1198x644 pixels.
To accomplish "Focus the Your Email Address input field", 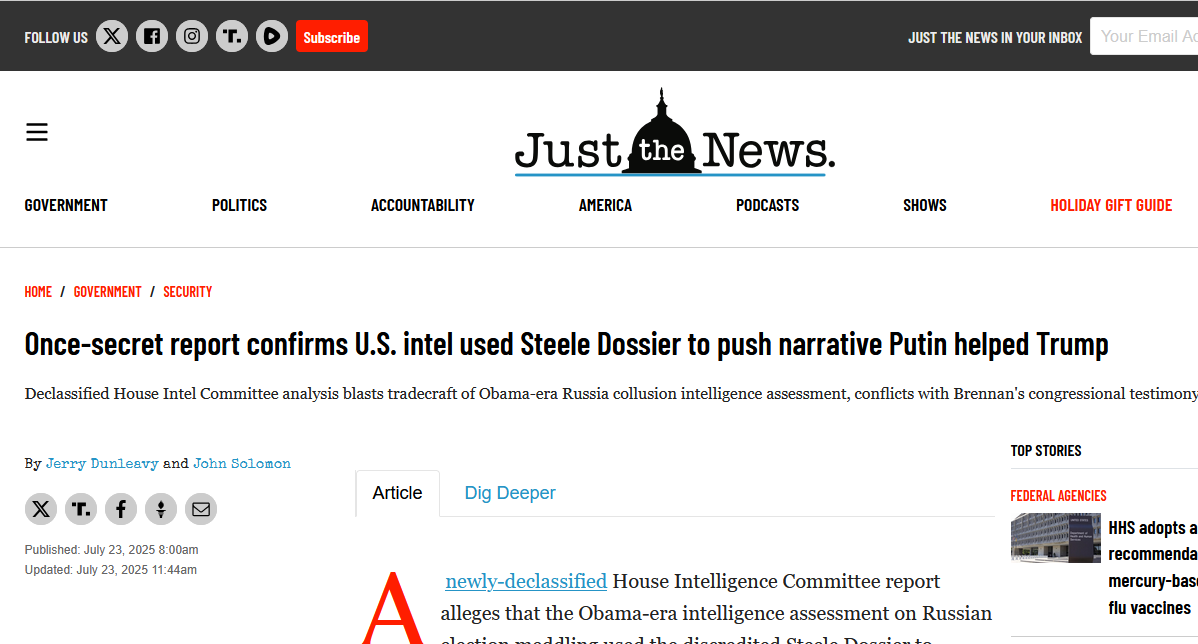I will [1144, 36].
